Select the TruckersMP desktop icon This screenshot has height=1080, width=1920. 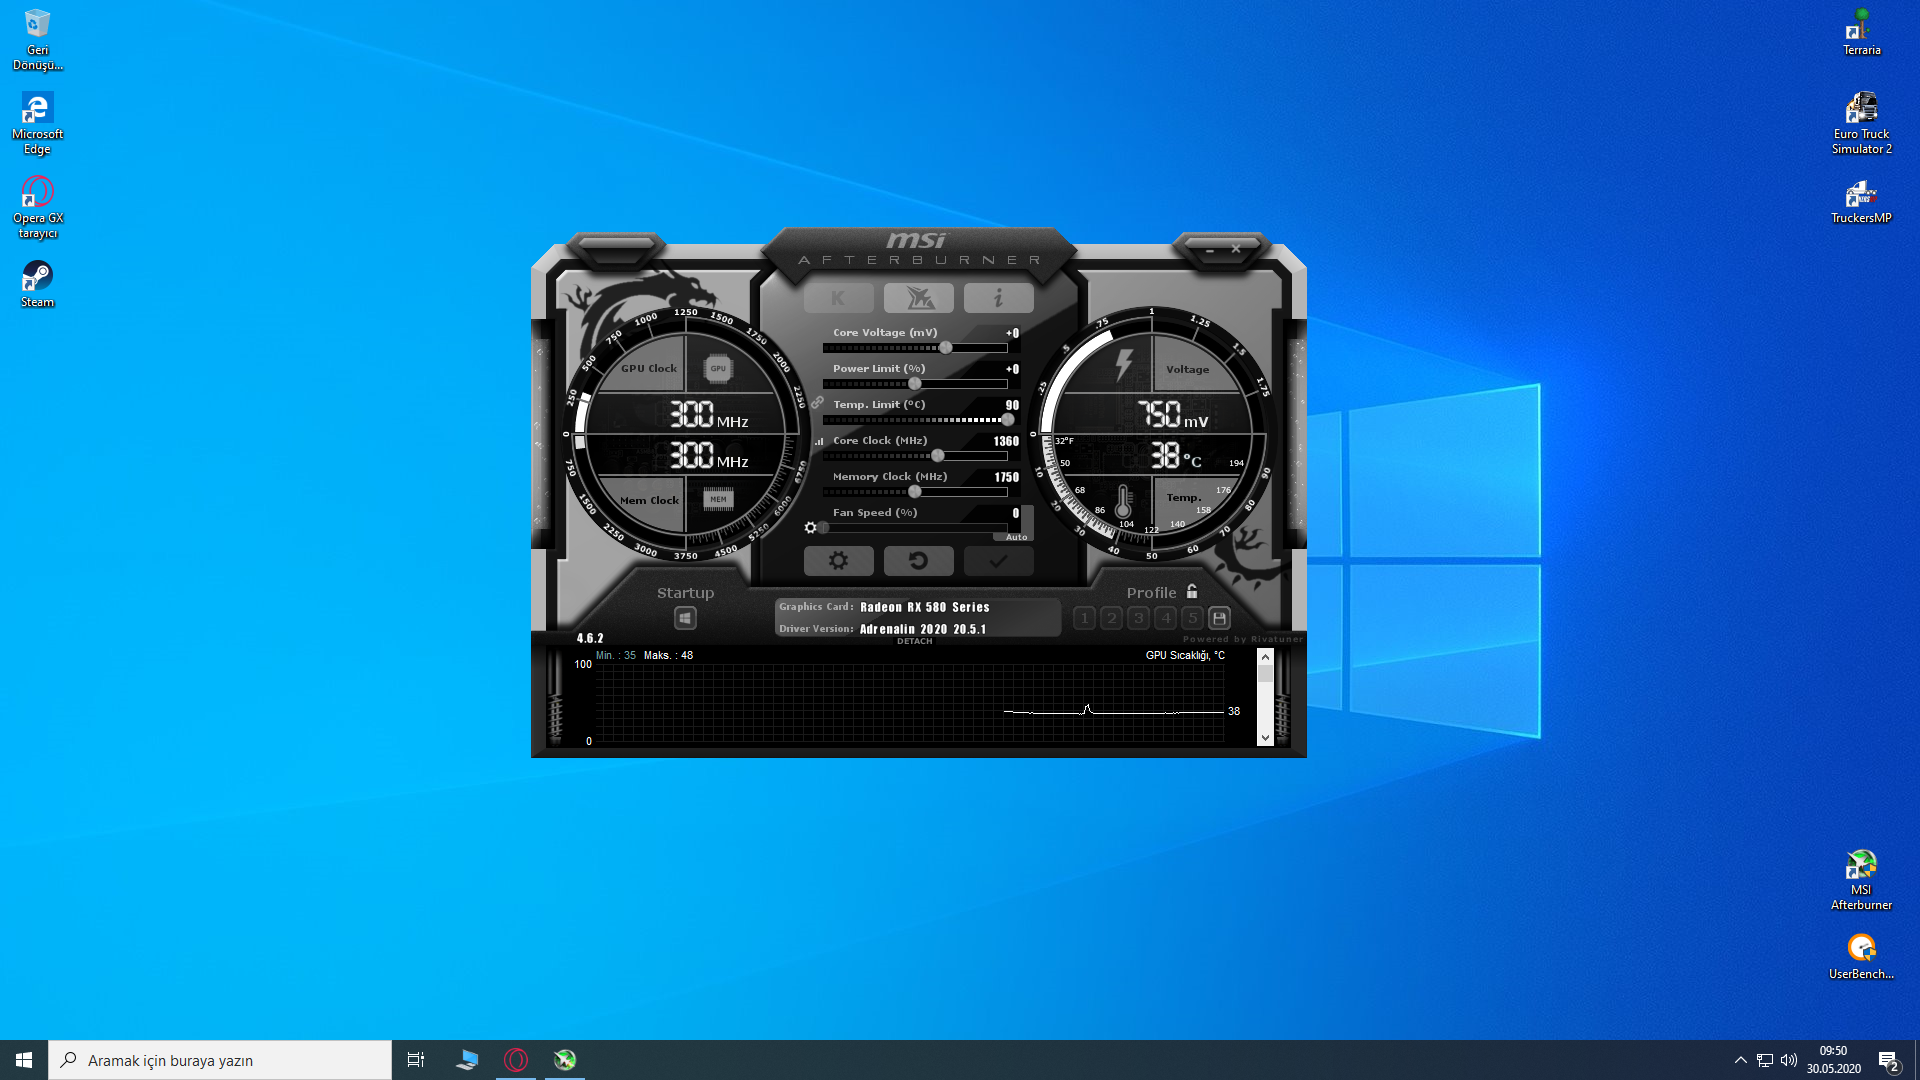[1861, 201]
